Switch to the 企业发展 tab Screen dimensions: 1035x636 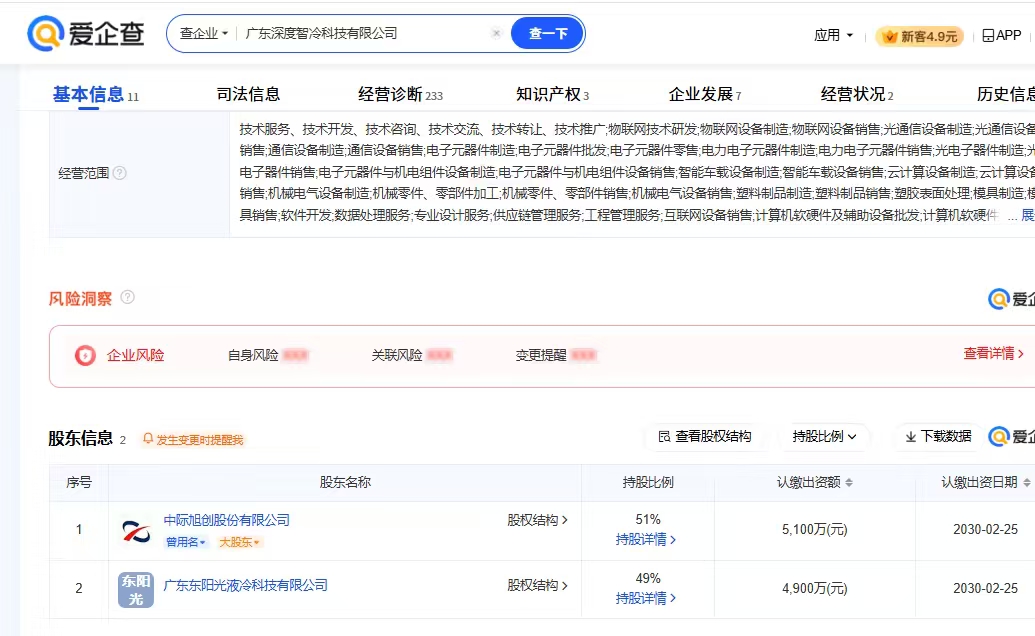(x=704, y=94)
